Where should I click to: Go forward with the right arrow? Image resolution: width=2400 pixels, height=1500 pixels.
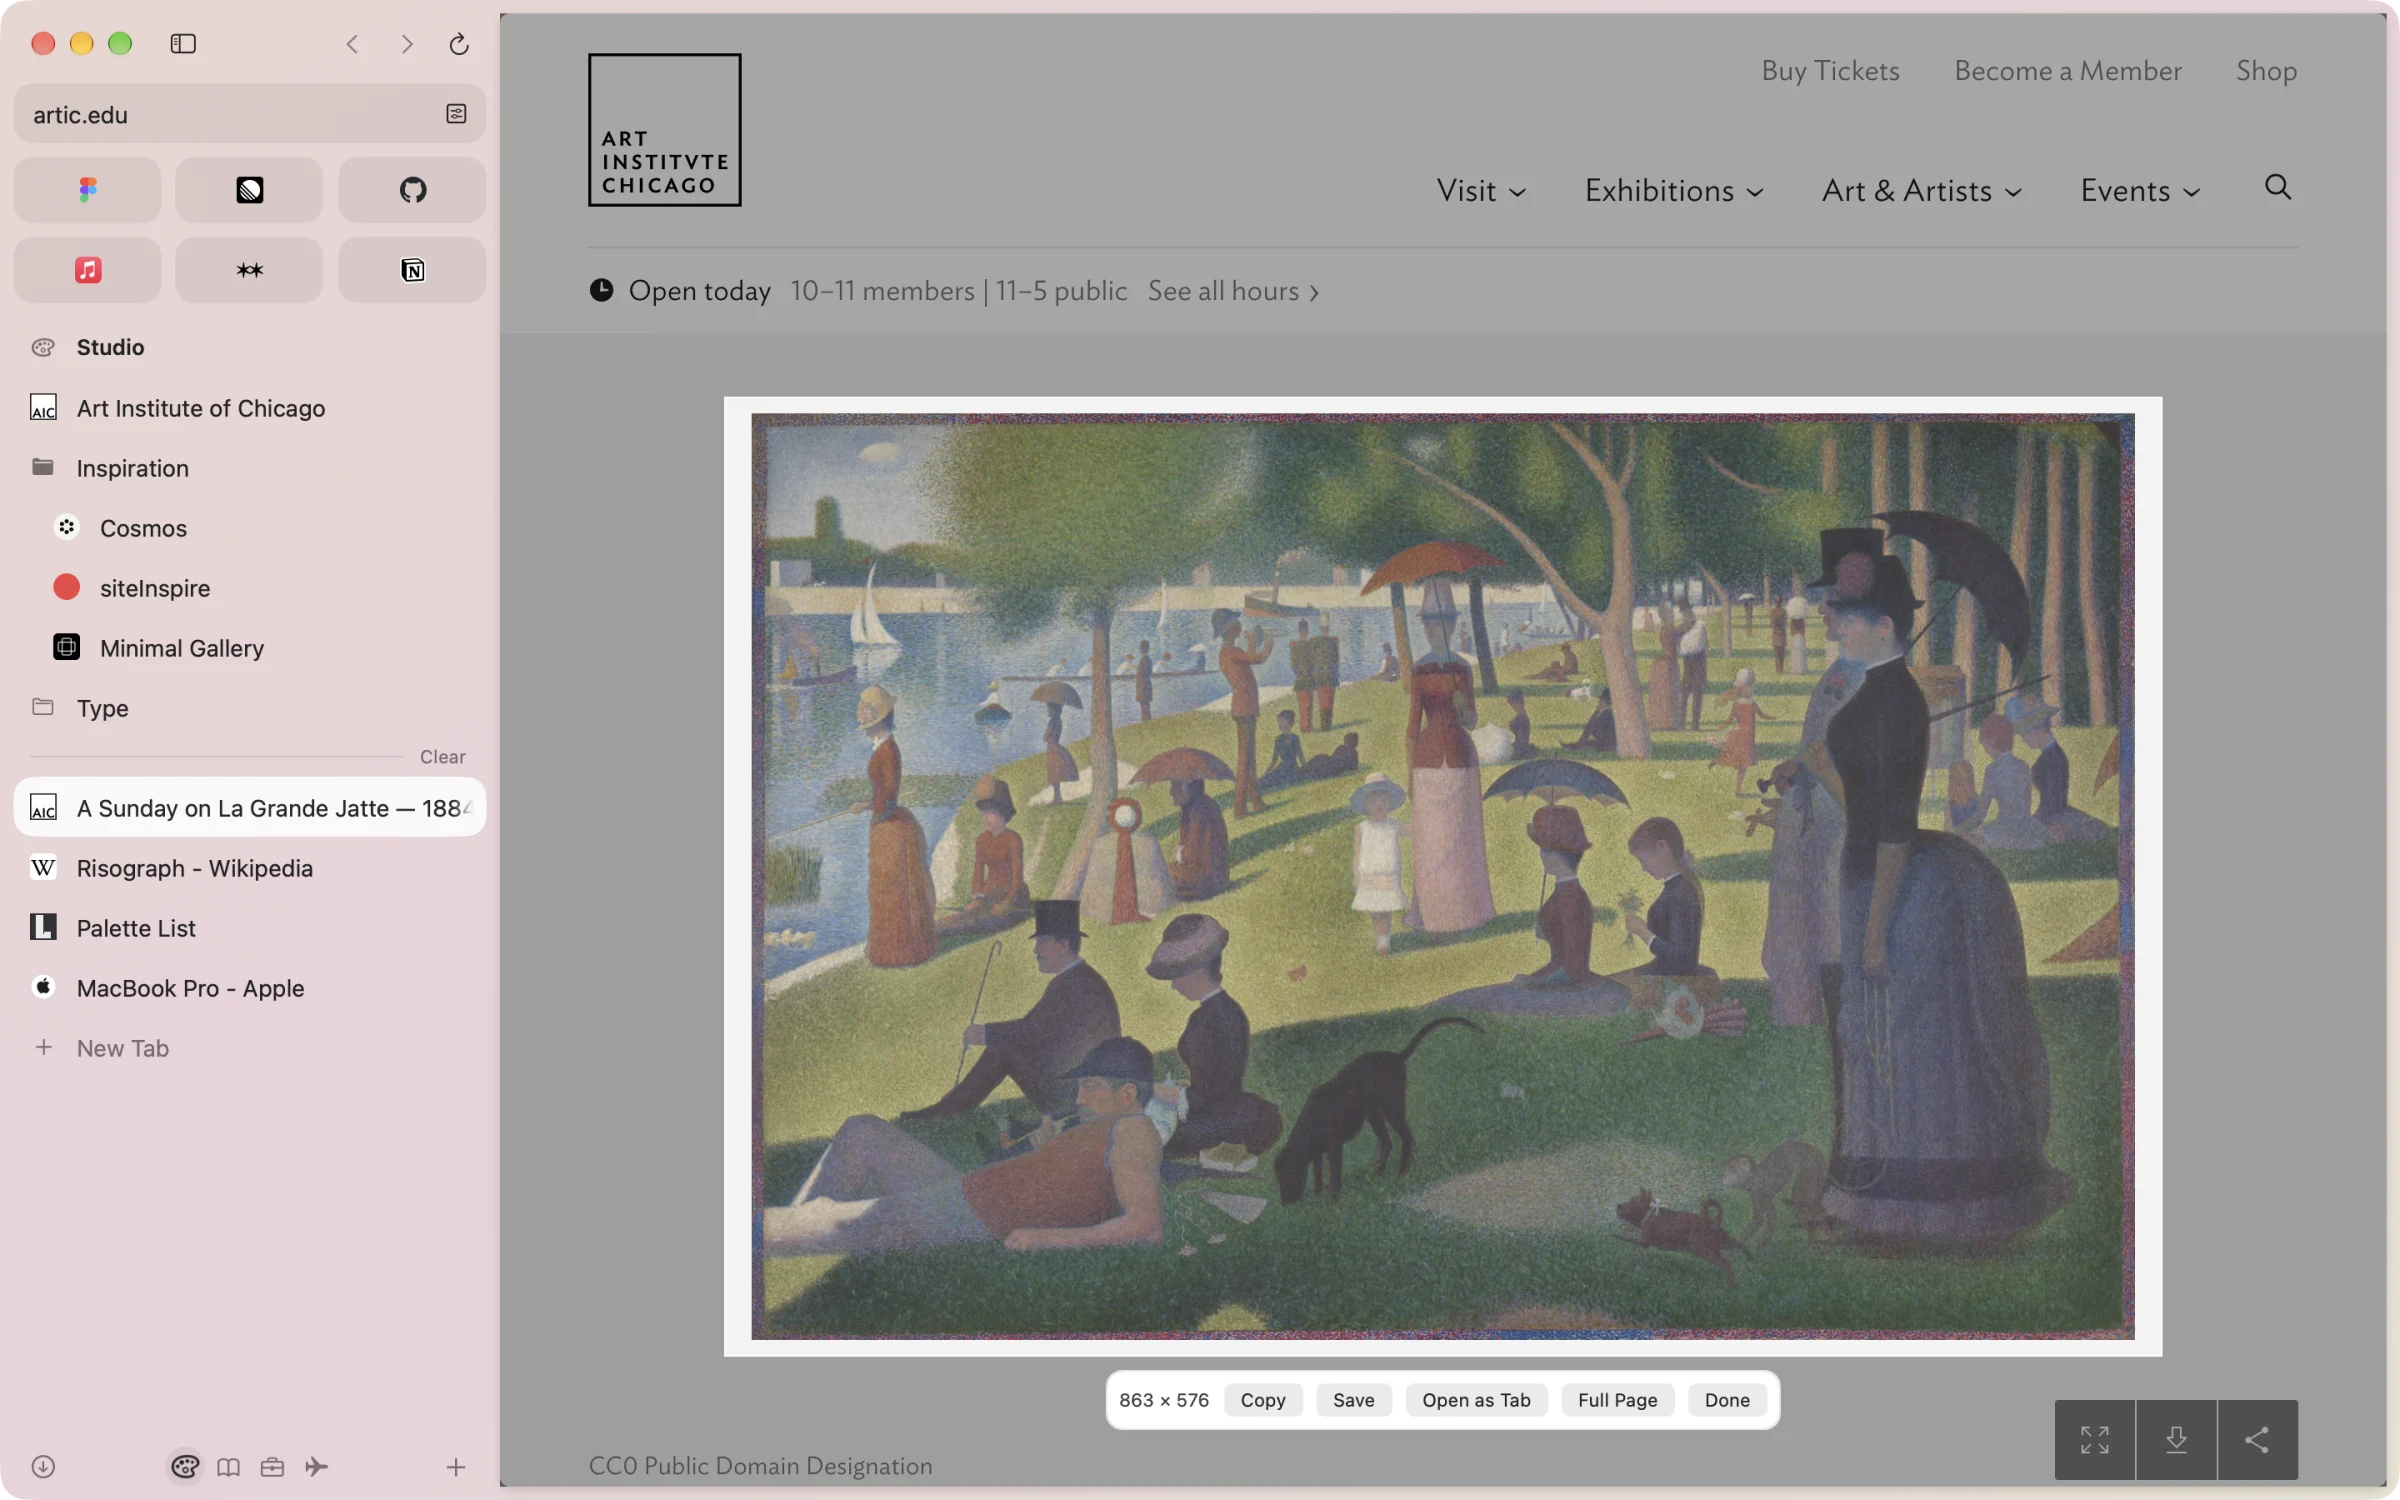[406, 43]
